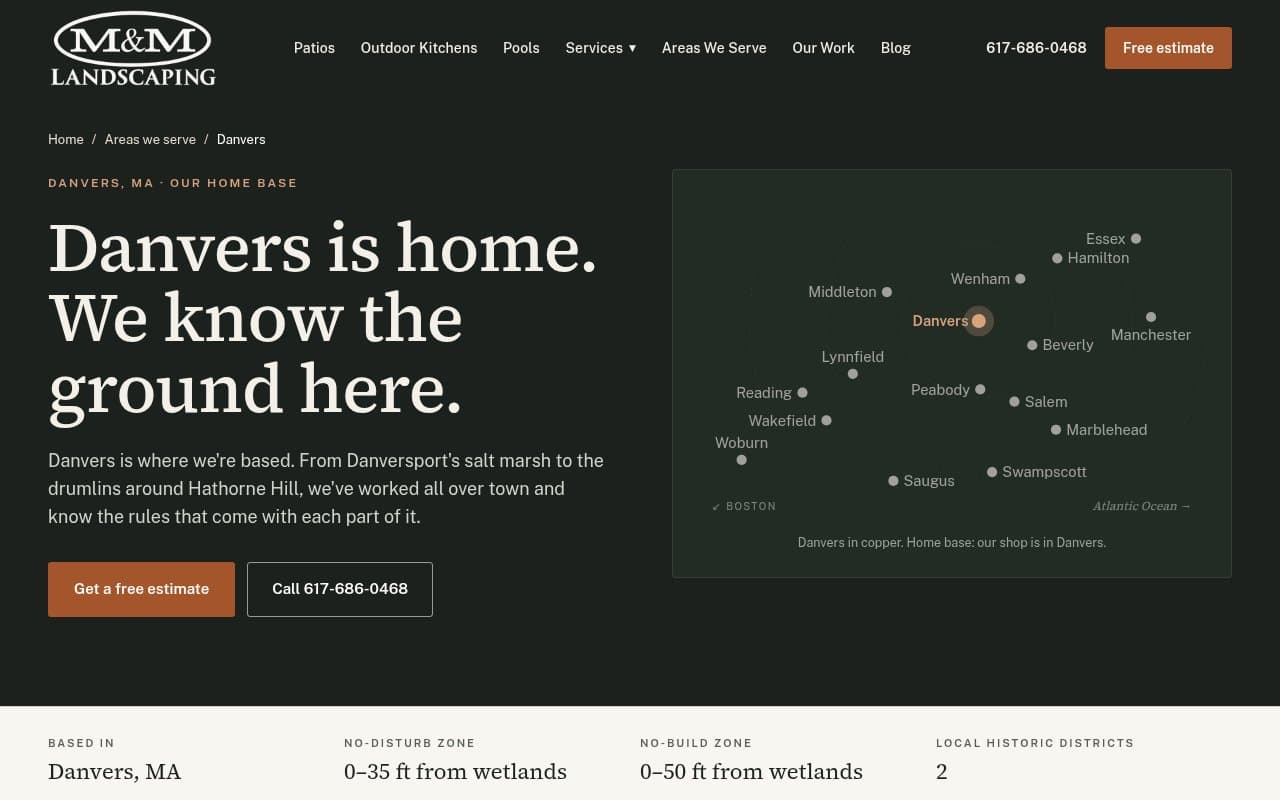Image resolution: width=1280 pixels, height=800 pixels.
Task: Call 617-686-0468 from the header
Action: pos(1036,48)
